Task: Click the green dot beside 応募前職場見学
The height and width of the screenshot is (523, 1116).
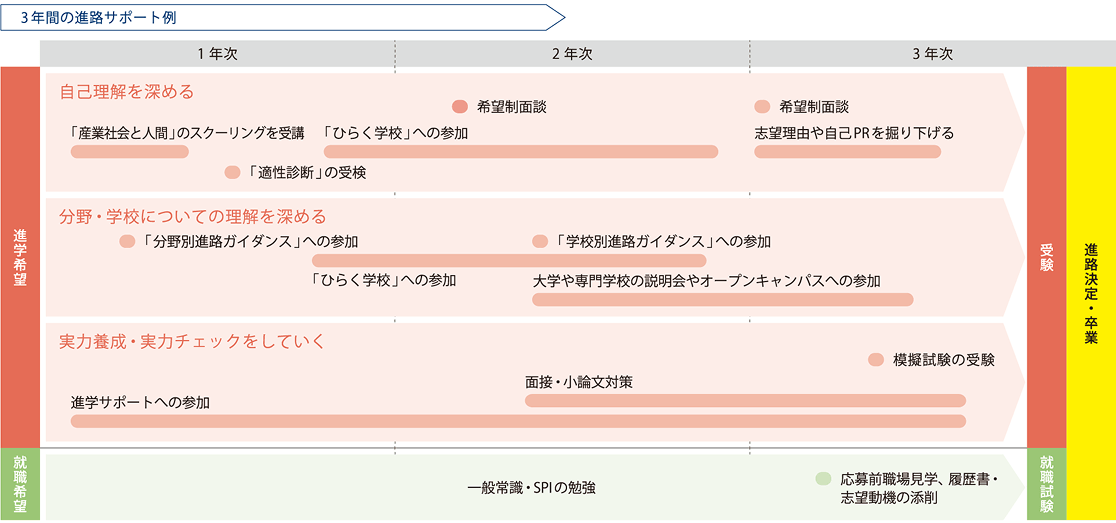Action: click(823, 478)
